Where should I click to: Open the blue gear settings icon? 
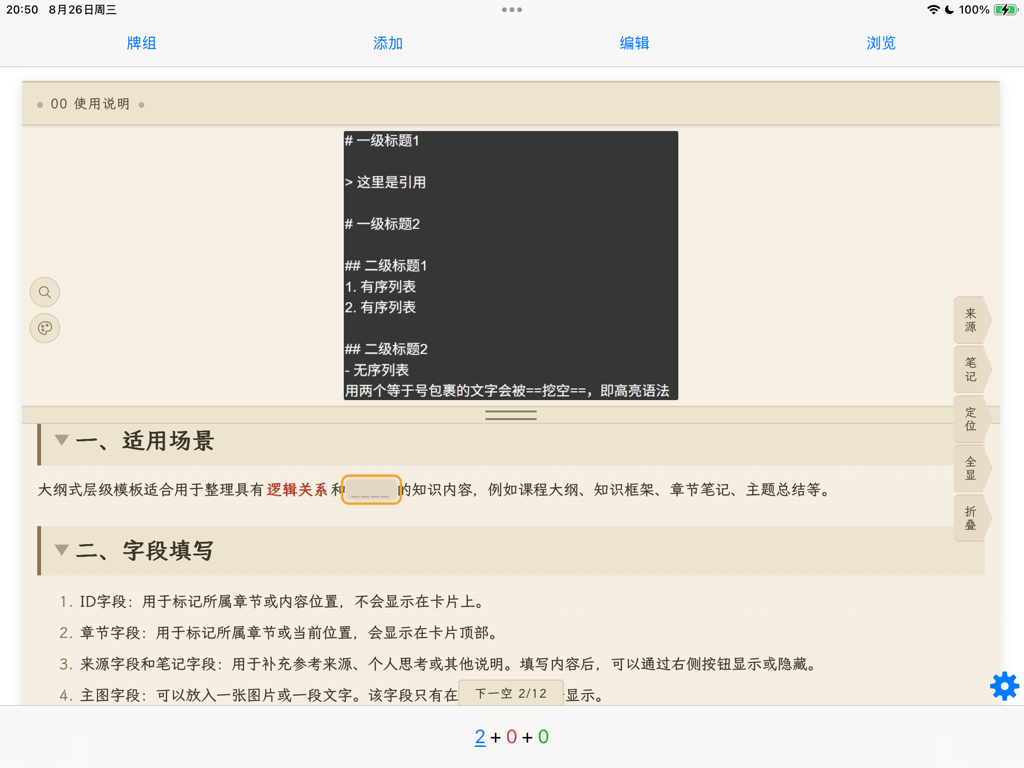[1004, 686]
